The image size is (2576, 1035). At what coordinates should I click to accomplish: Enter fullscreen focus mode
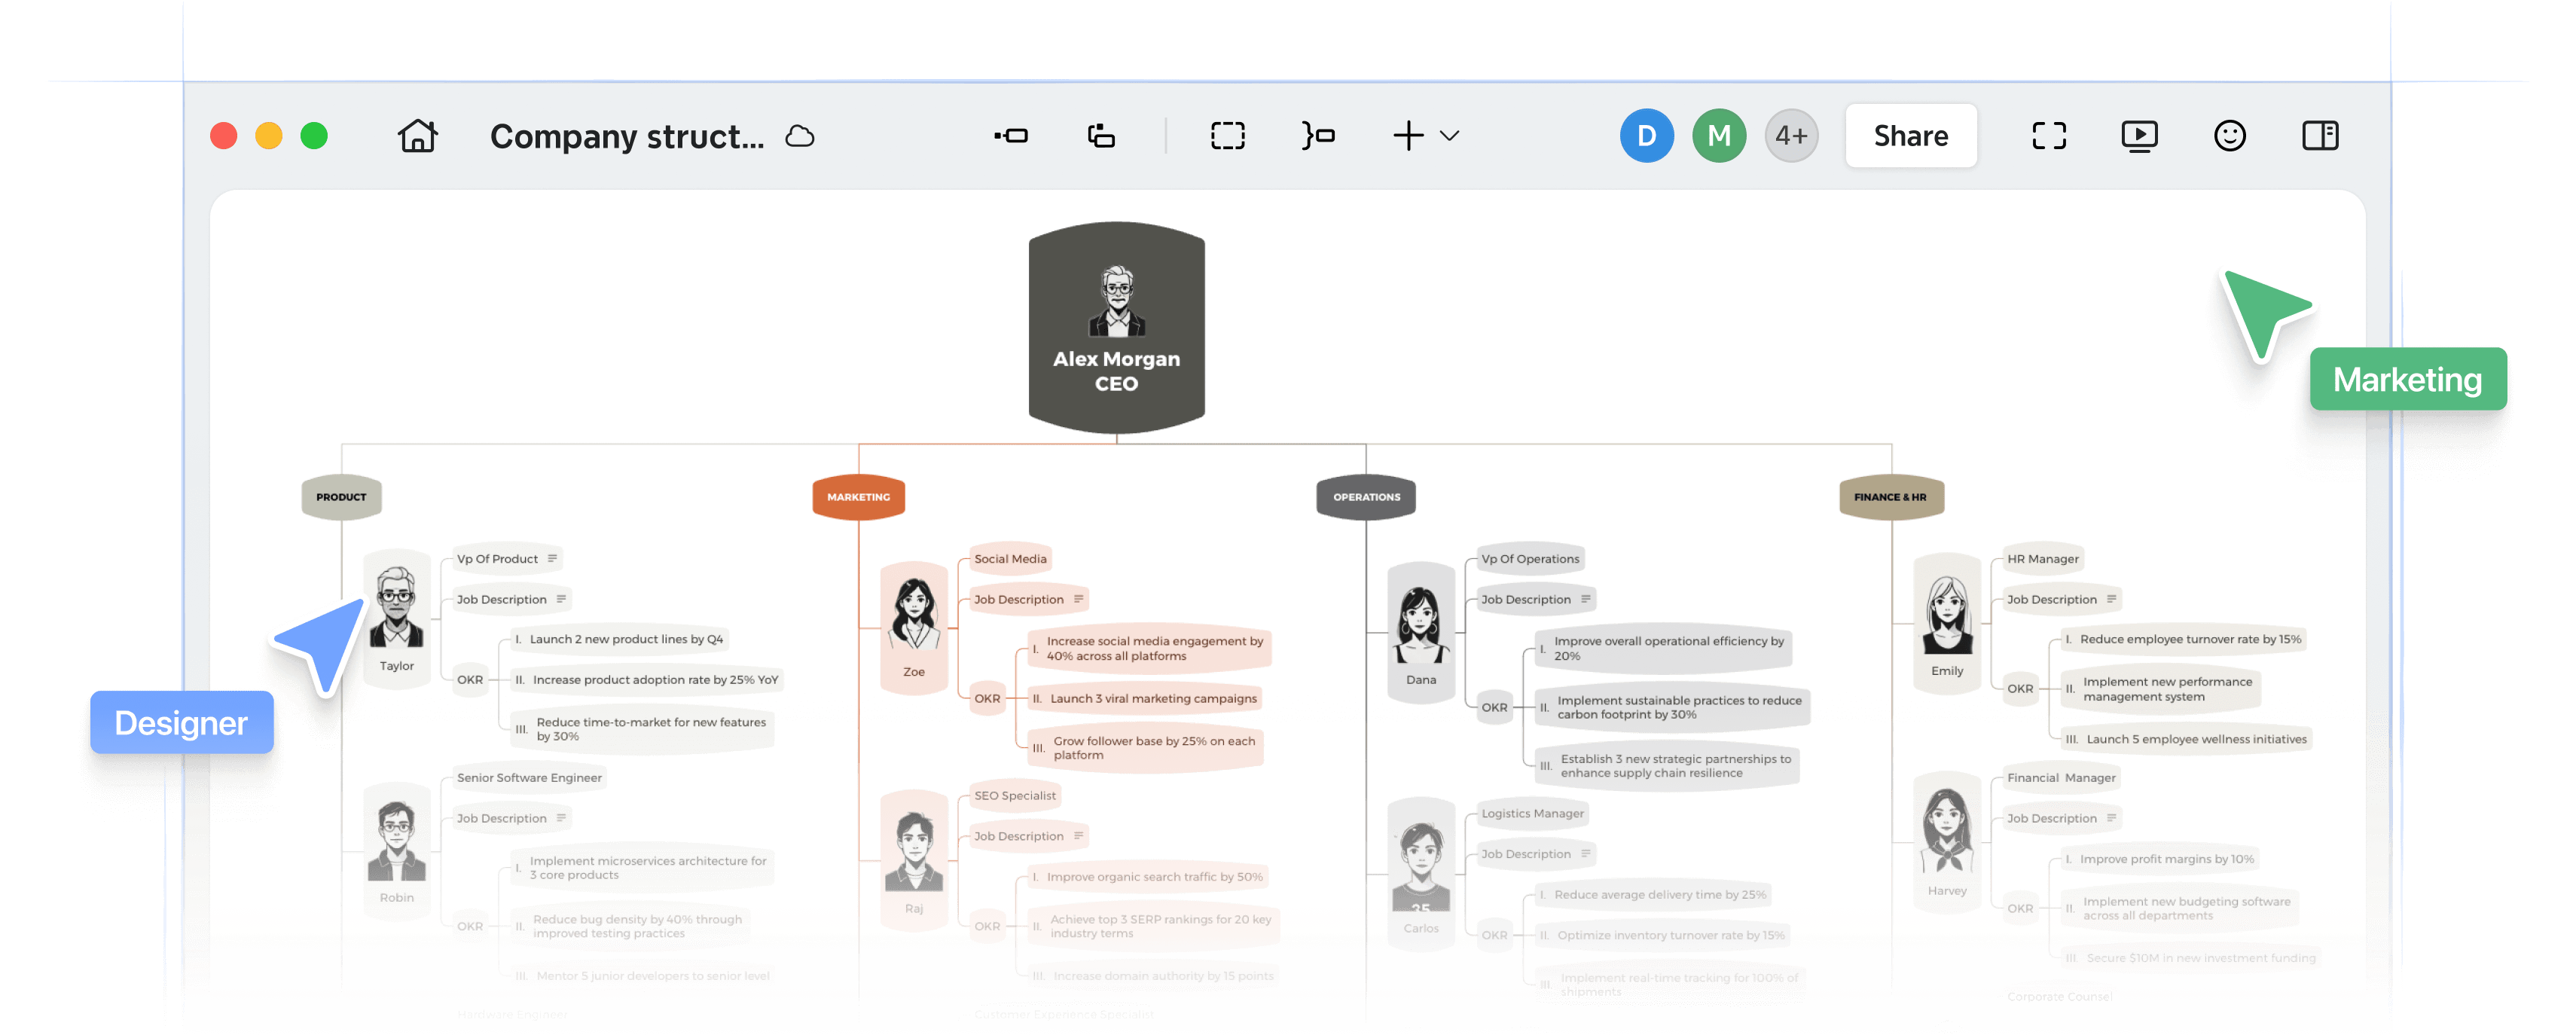[x=2049, y=135]
